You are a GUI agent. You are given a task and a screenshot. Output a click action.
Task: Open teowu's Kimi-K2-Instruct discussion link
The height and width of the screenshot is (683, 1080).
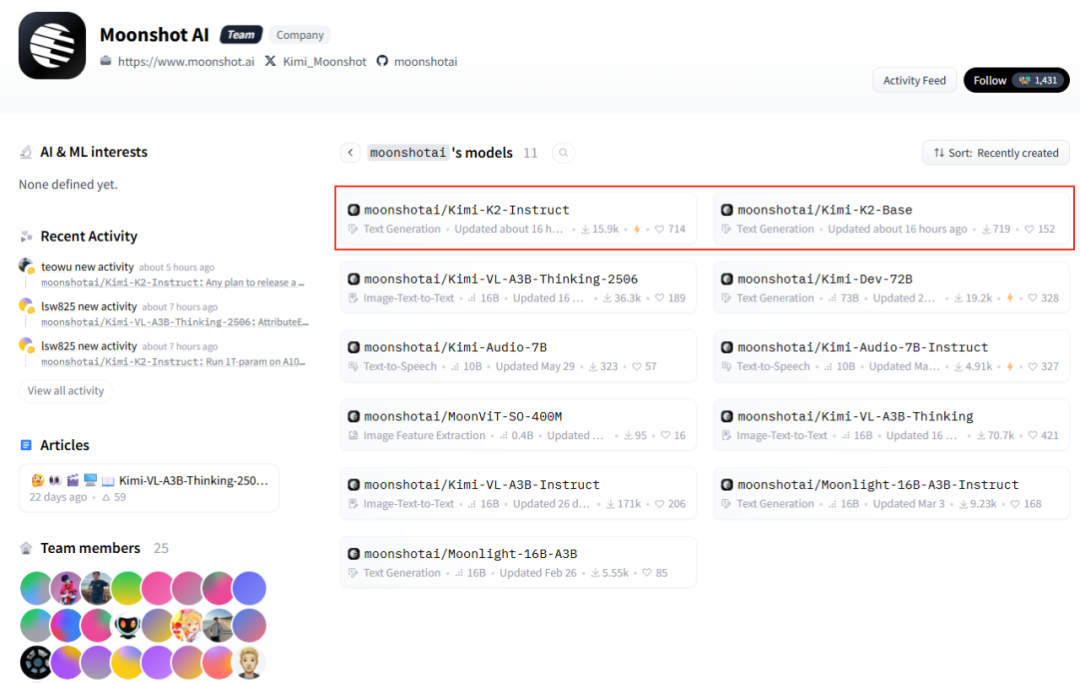[172, 282]
